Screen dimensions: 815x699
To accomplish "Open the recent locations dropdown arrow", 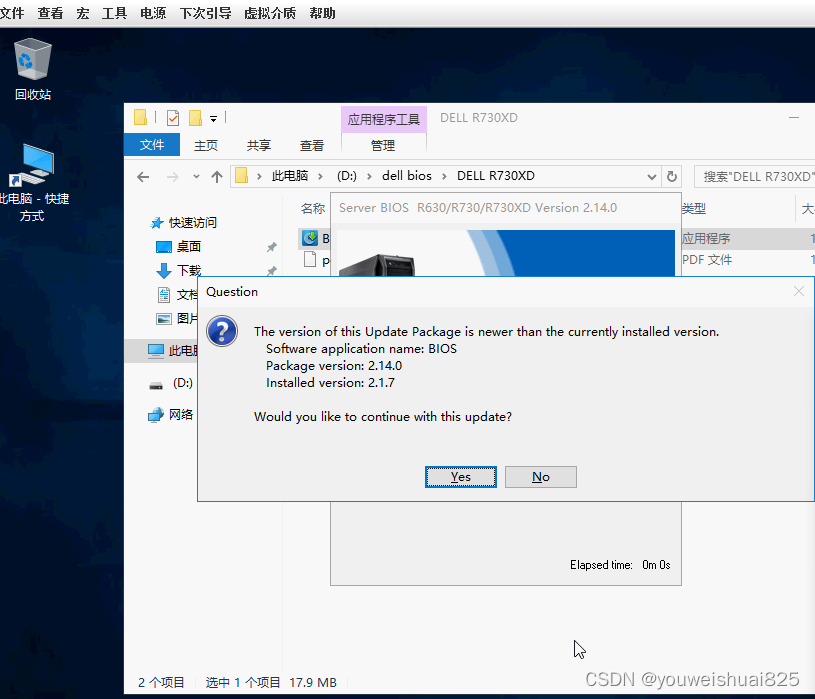I will pyautogui.click(x=196, y=177).
